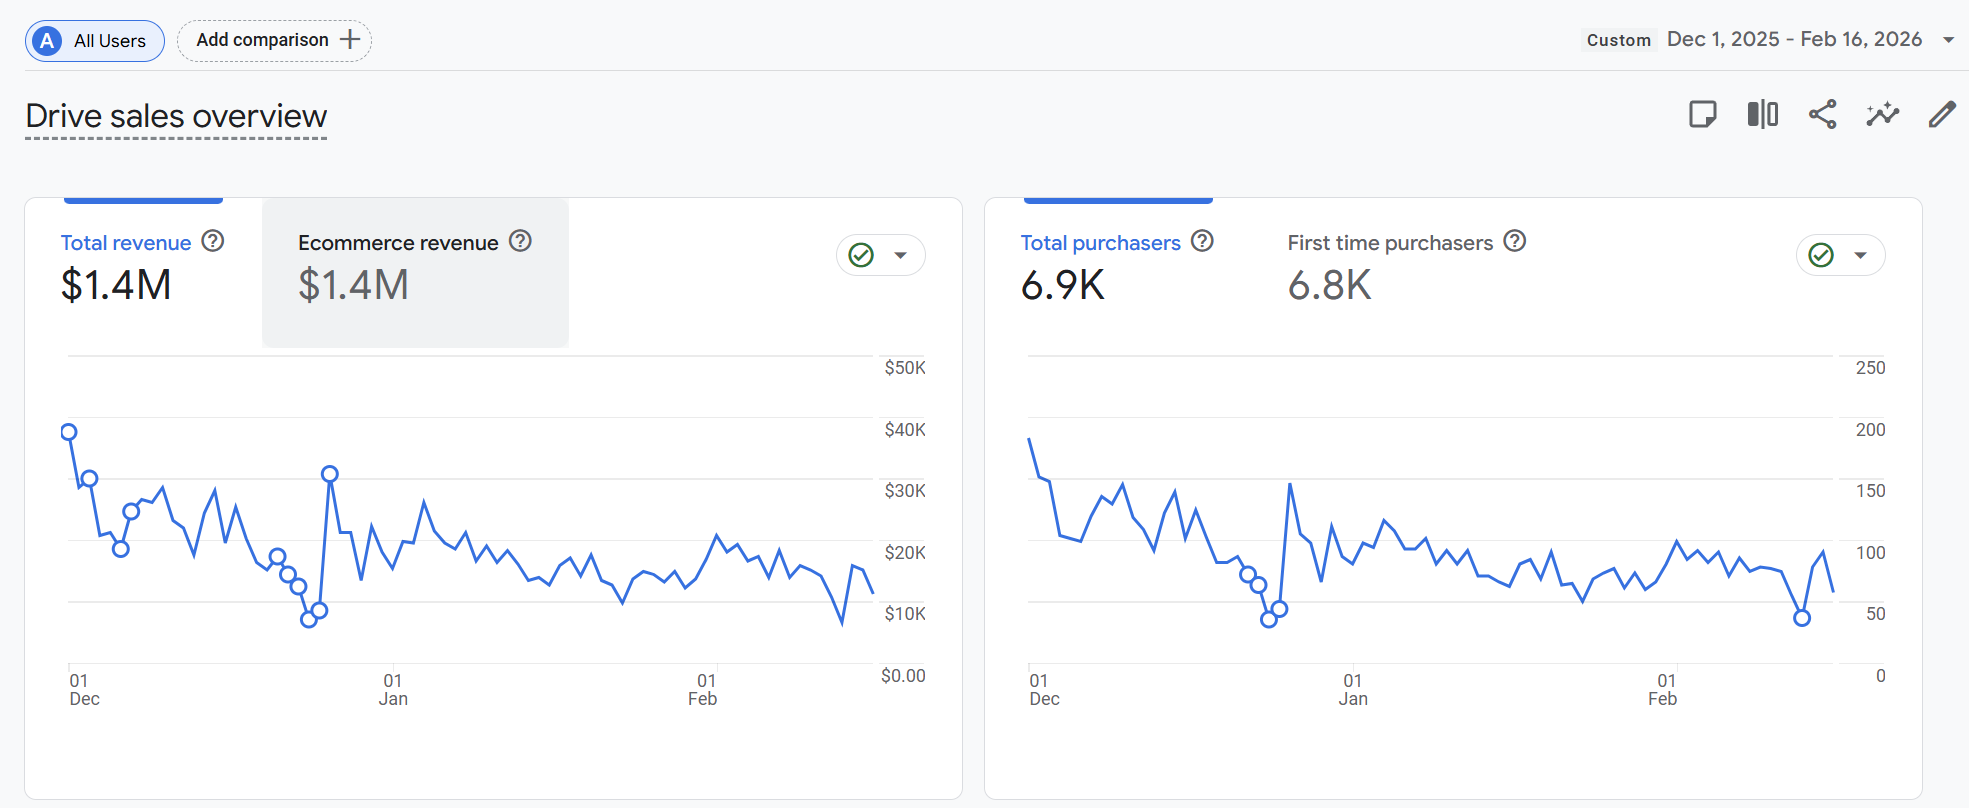
Task: Click the 01 Jan axis label on the revenue chart
Action: (393, 689)
